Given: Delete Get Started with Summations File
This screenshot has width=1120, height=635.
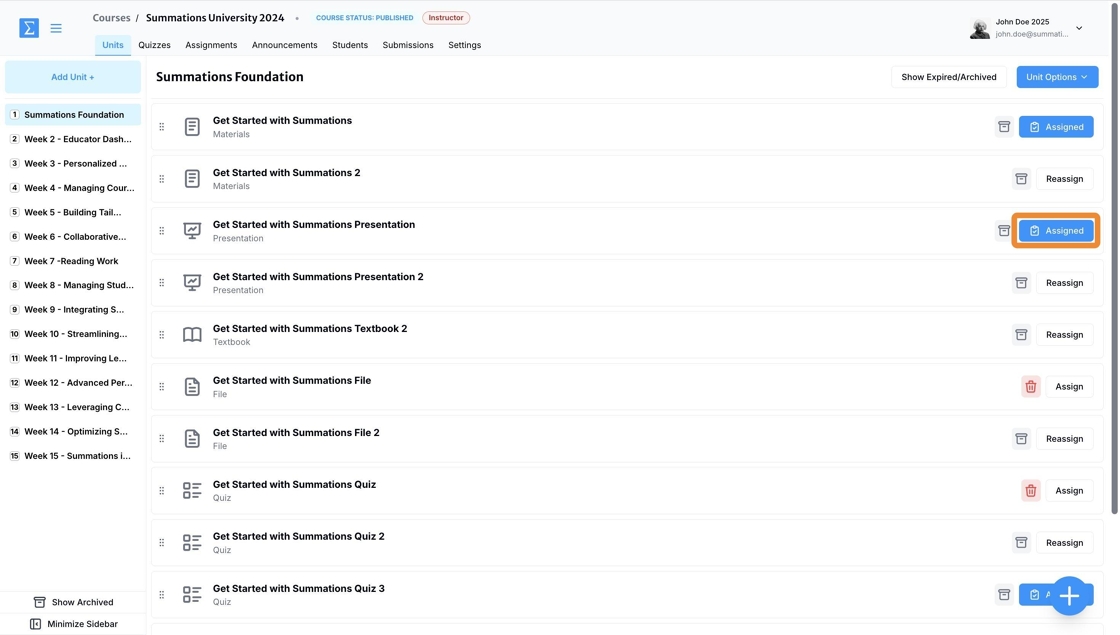Looking at the screenshot, I should [1031, 386].
